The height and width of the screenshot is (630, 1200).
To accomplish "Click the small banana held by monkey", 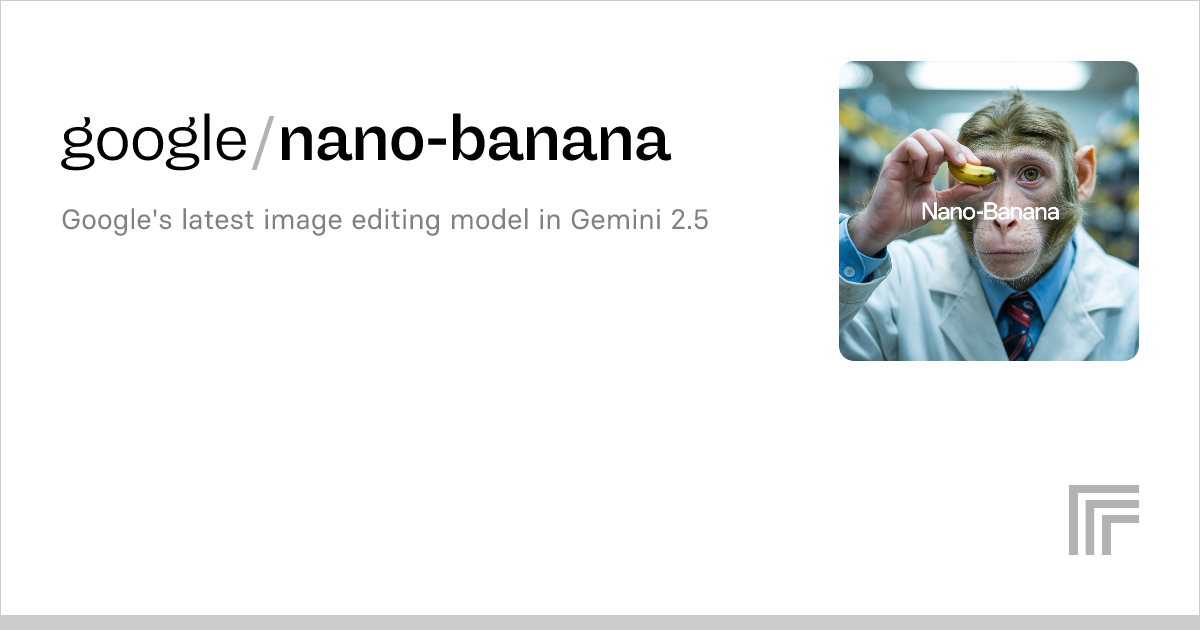I will pos(971,174).
